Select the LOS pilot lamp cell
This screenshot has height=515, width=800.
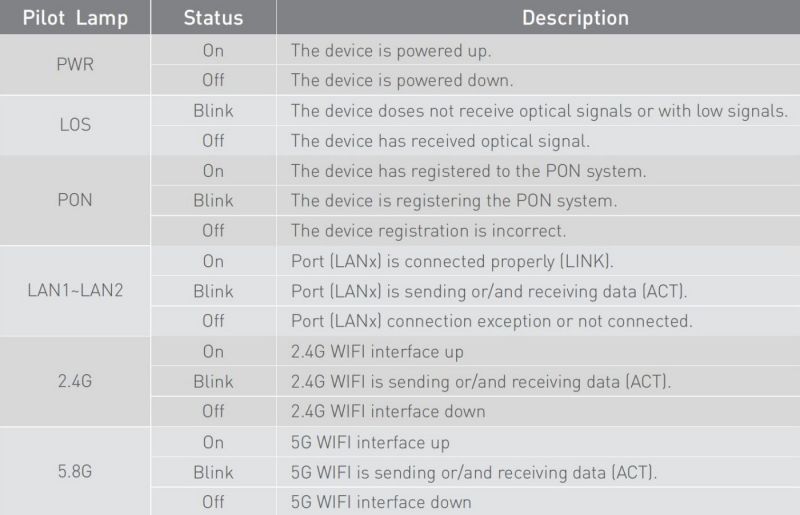coord(76,126)
